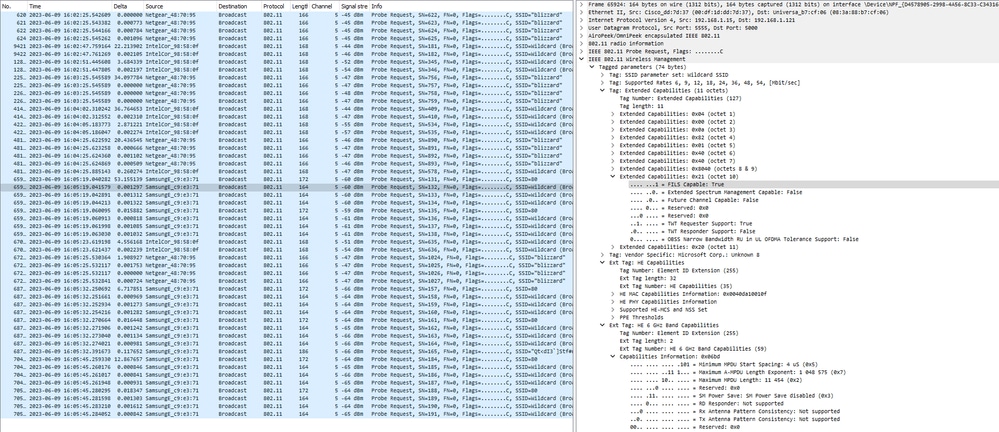999x432 pixels.
Task: Expand the PPE Thresholds node
Action: 614,317
